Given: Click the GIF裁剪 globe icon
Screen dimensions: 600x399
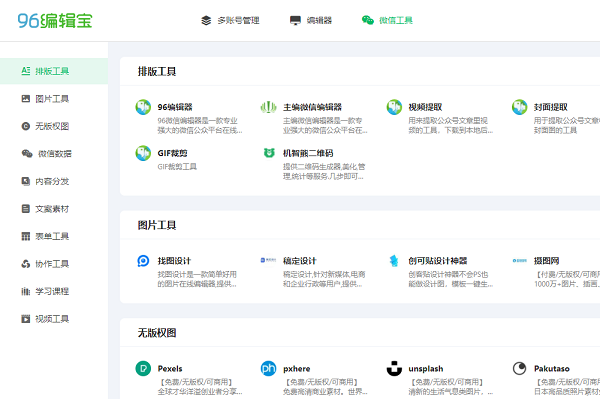Looking at the screenshot, I should [143, 153].
